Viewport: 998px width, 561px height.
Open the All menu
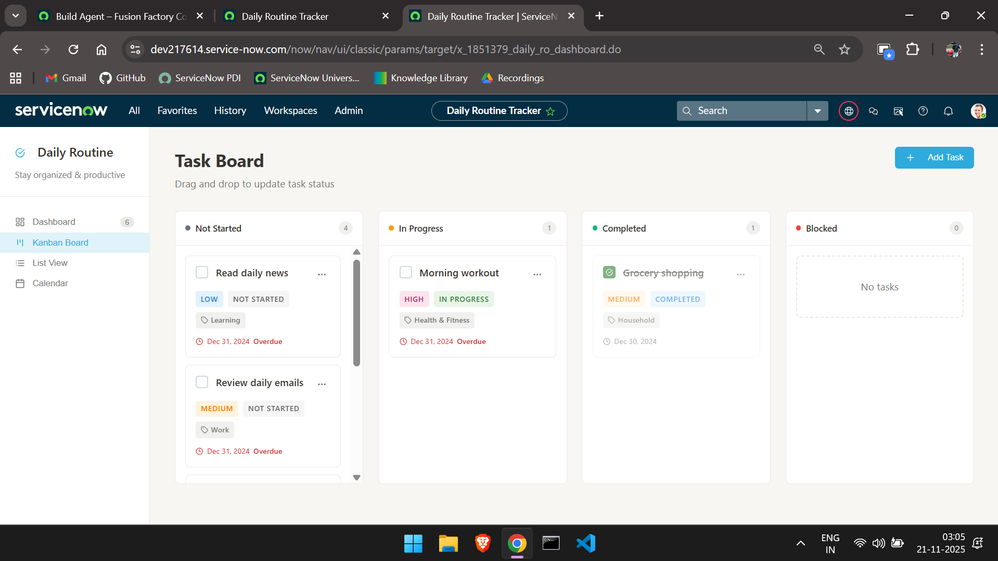pyautogui.click(x=134, y=110)
